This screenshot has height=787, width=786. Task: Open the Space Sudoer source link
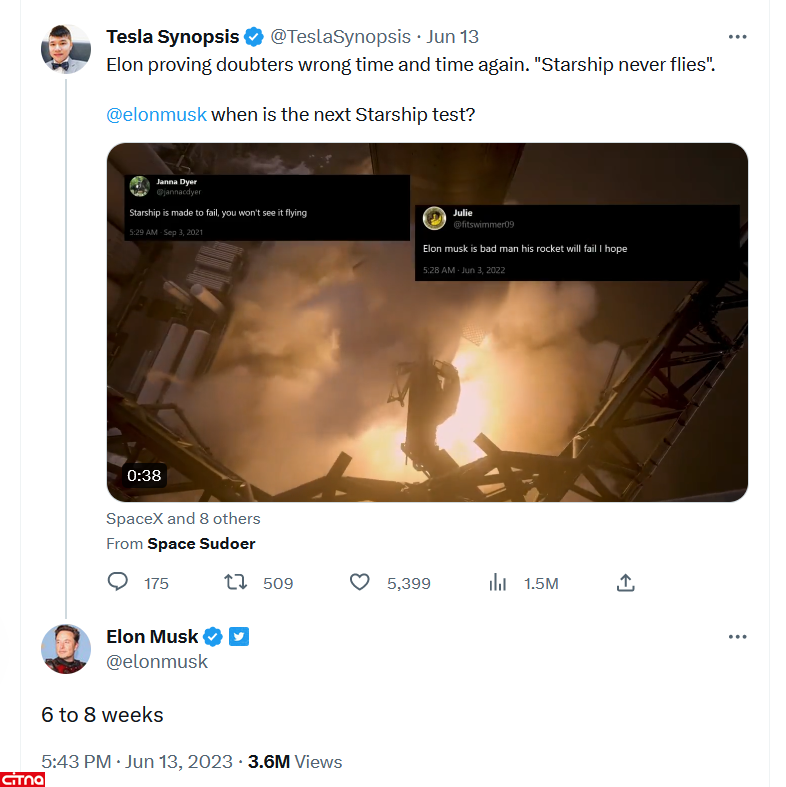point(201,544)
